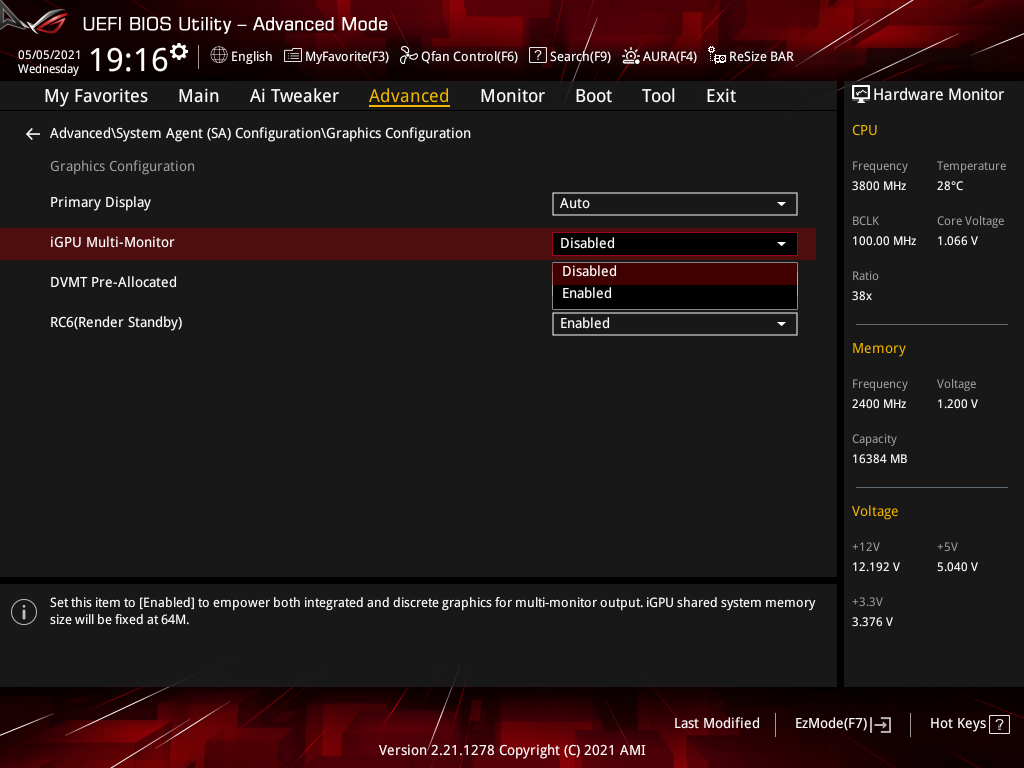Open the clock settings gear icon
Image resolution: width=1024 pixels, height=768 pixels.
click(x=179, y=52)
